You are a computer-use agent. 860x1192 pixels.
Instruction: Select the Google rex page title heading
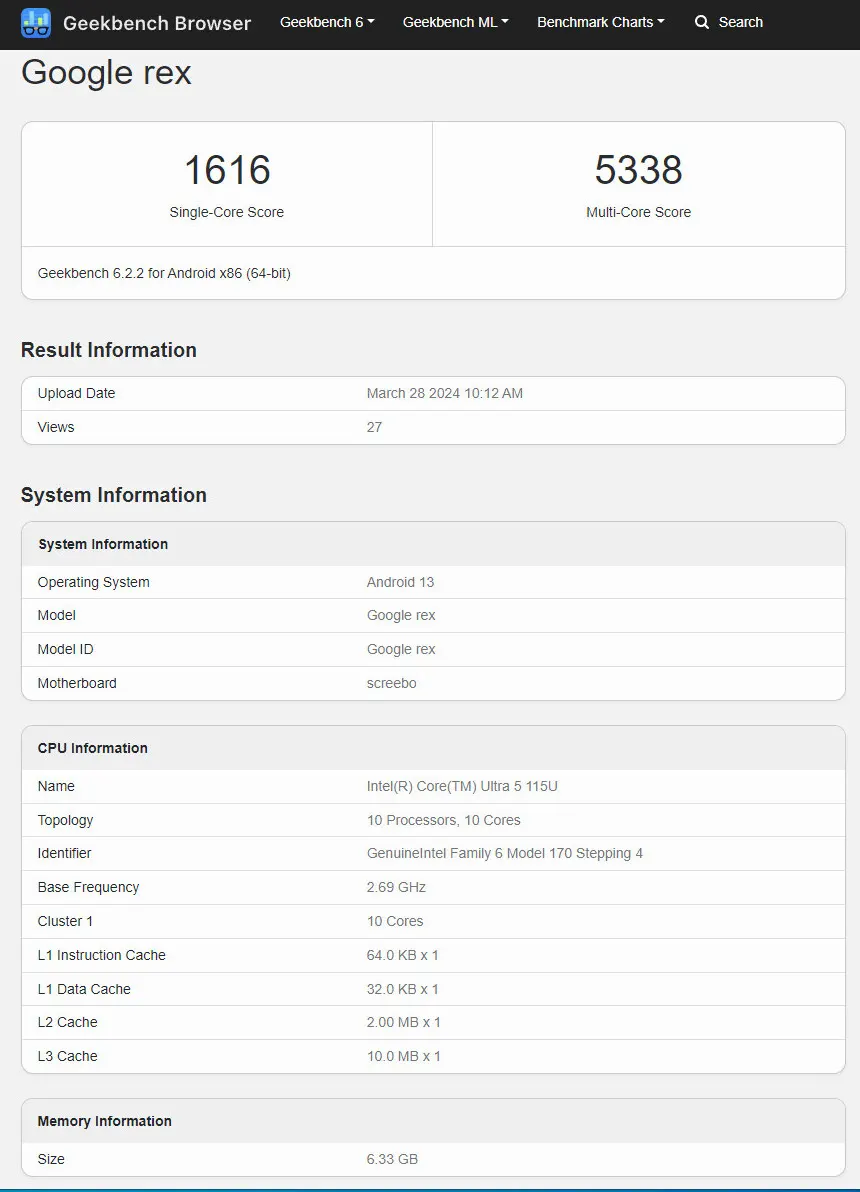106,73
